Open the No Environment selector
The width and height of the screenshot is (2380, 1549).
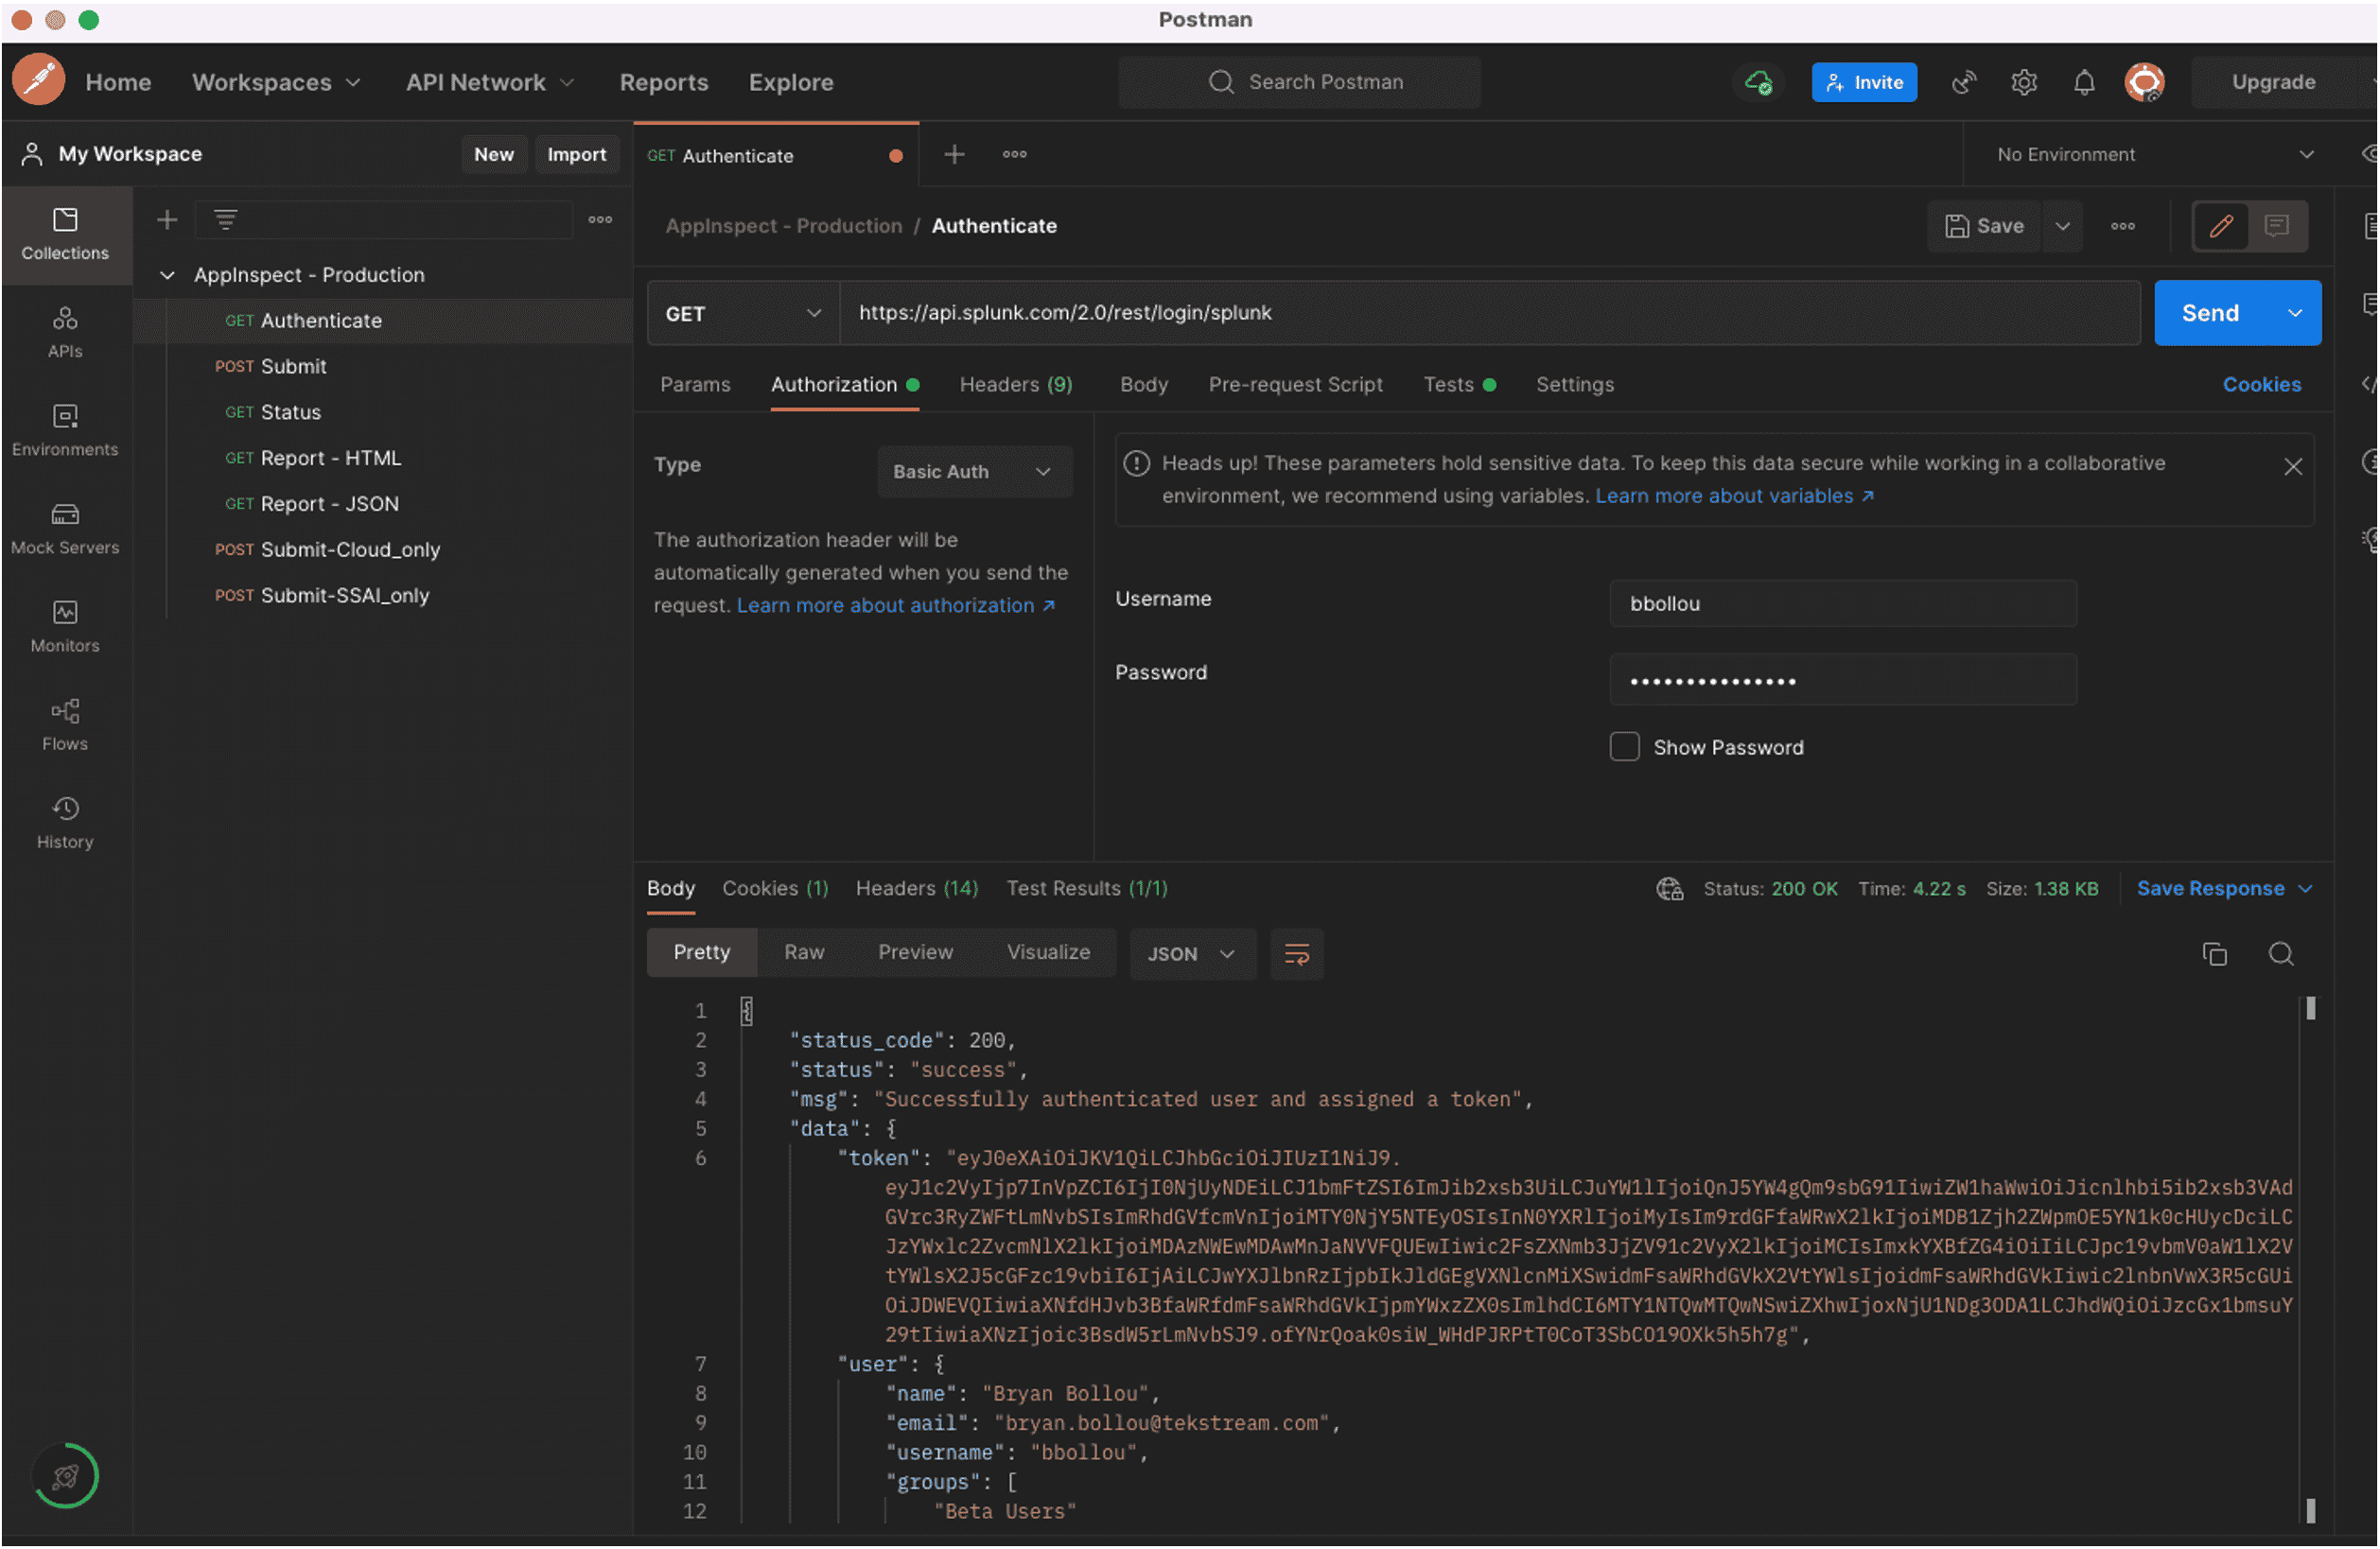[2154, 154]
